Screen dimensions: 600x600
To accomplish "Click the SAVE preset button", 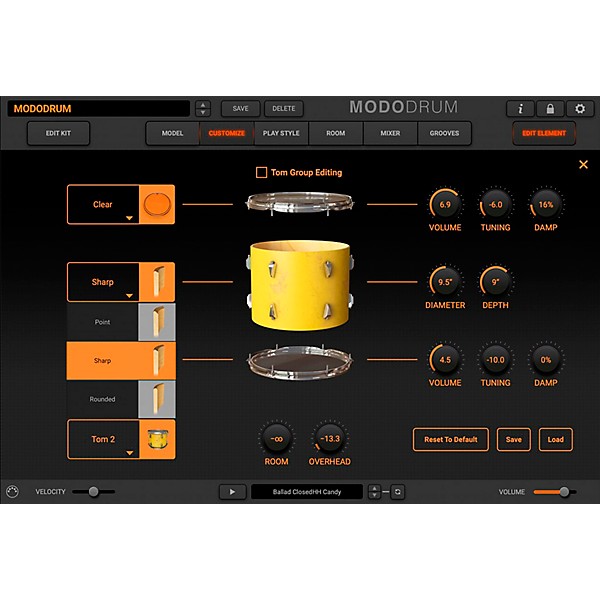I will [x=240, y=109].
